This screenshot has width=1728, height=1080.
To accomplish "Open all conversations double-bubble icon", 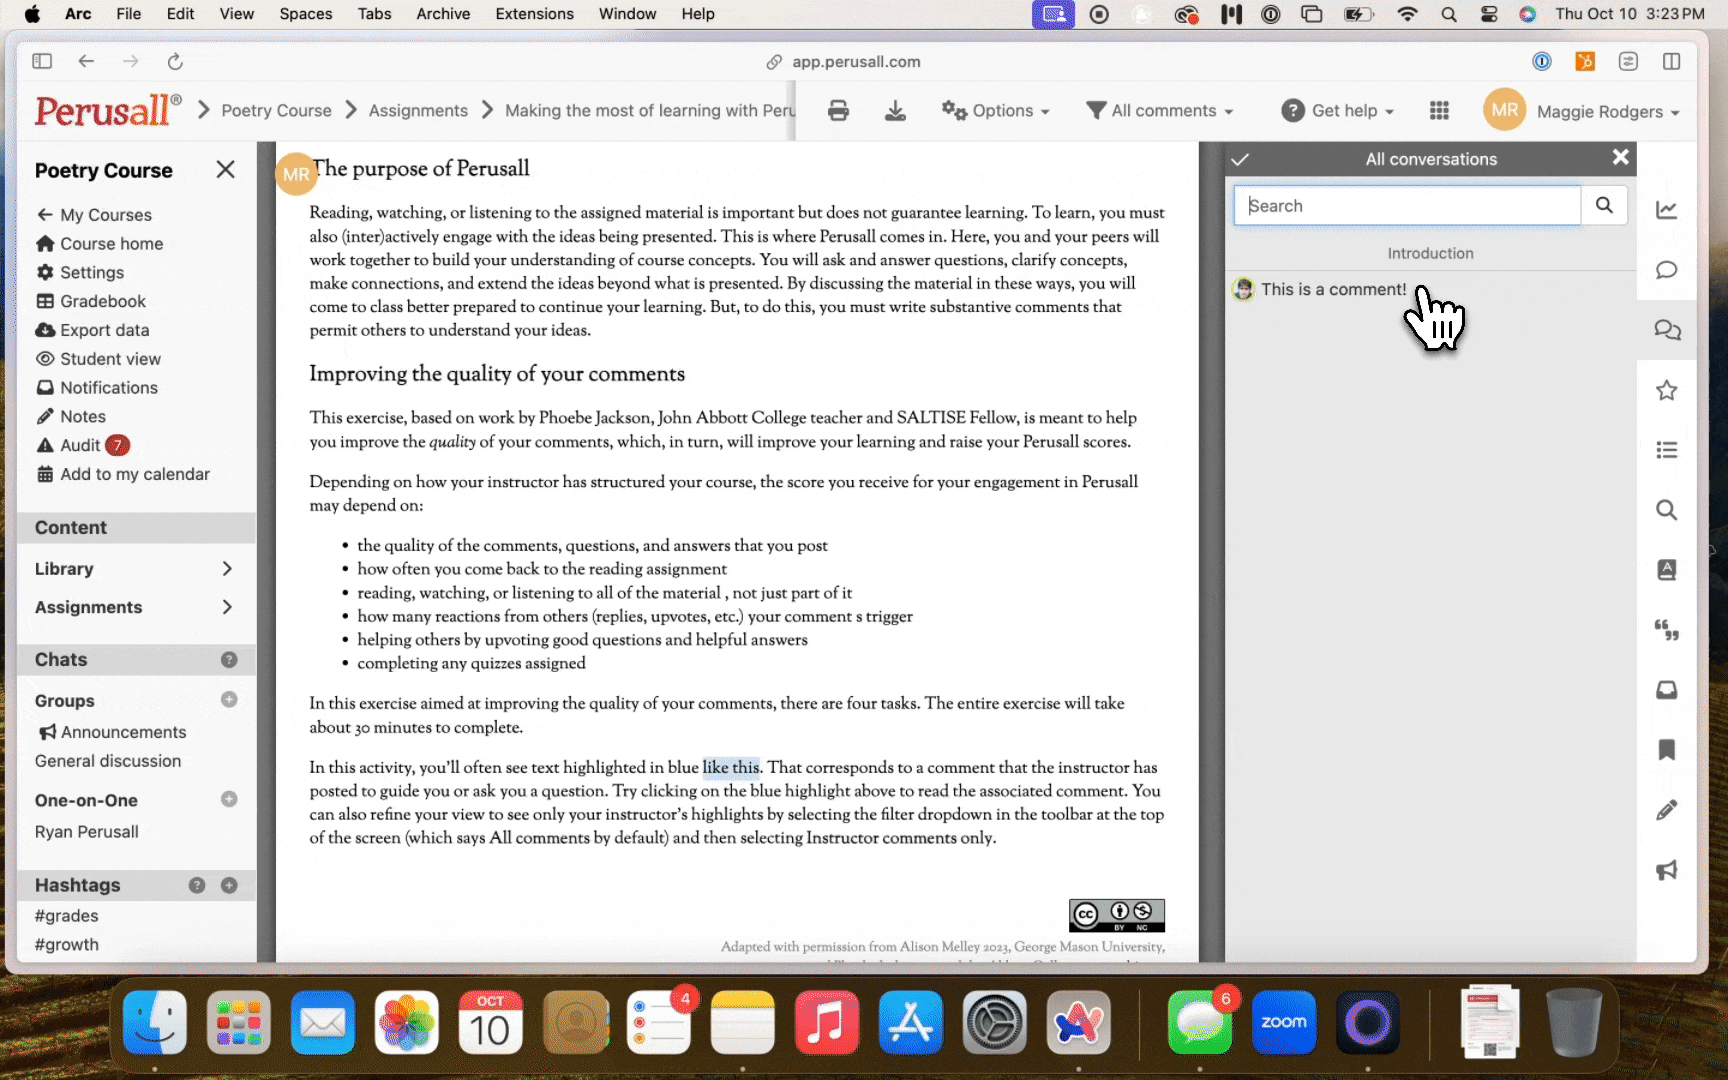I will (x=1666, y=330).
